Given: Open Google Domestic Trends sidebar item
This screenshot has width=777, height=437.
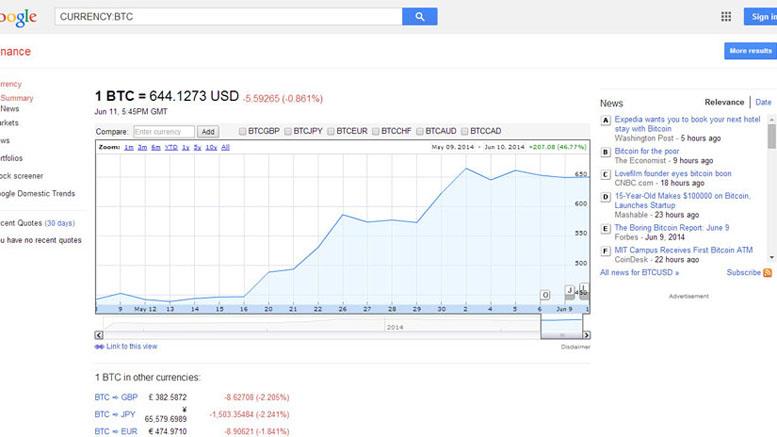Looking at the screenshot, I should [37, 194].
